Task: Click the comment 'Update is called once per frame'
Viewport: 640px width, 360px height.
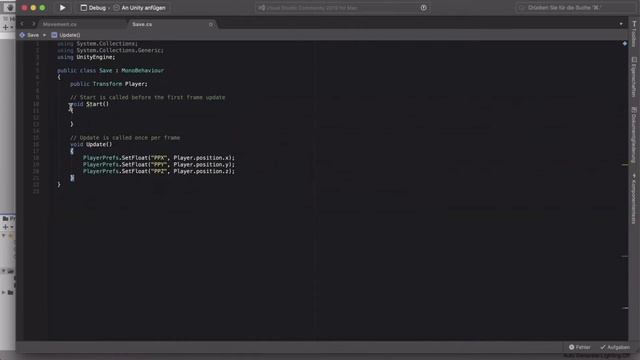Action: click(125, 138)
